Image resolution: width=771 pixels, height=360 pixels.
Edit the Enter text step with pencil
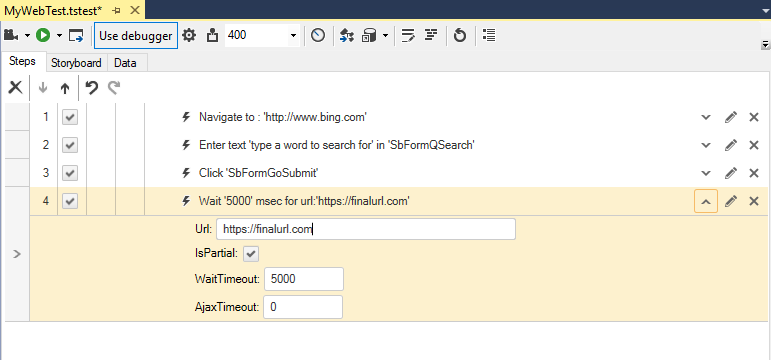coord(731,145)
